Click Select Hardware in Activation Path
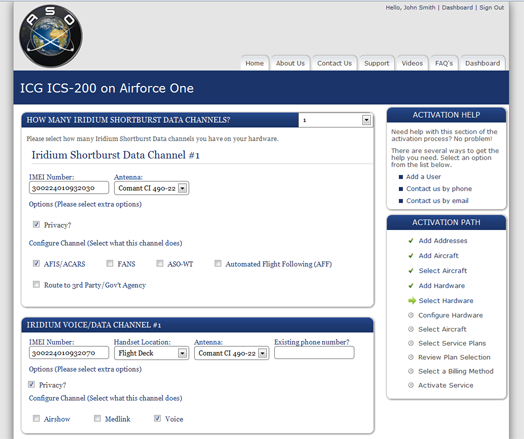Image resolution: width=524 pixels, height=439 pixels. [446, 301]
